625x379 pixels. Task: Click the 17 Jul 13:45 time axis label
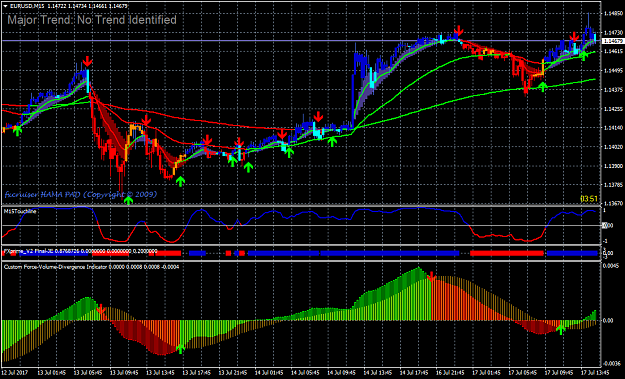point(595,373)
